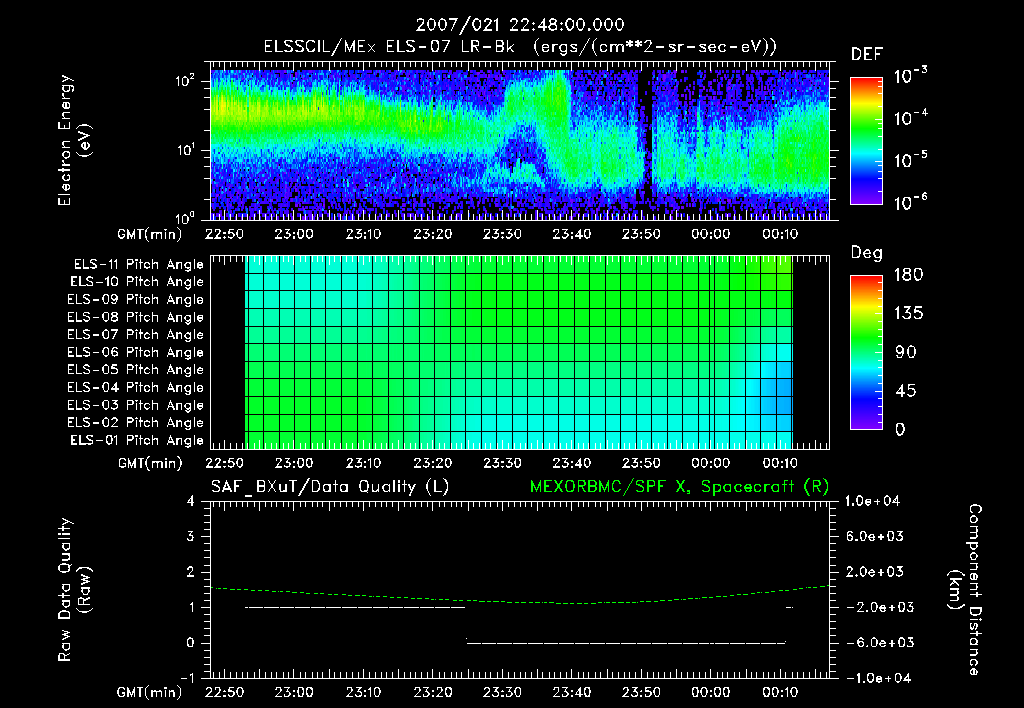Click the GMT(min) label under the spectrogram
This screenshot has height=708, width=1024.
[150, 234]
